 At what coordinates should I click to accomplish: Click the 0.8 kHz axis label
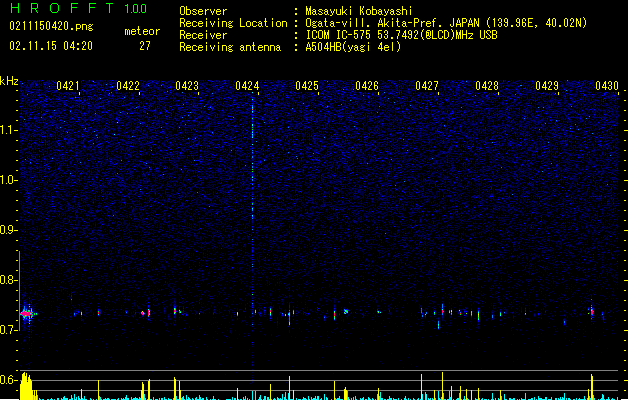tap(9, 280)
